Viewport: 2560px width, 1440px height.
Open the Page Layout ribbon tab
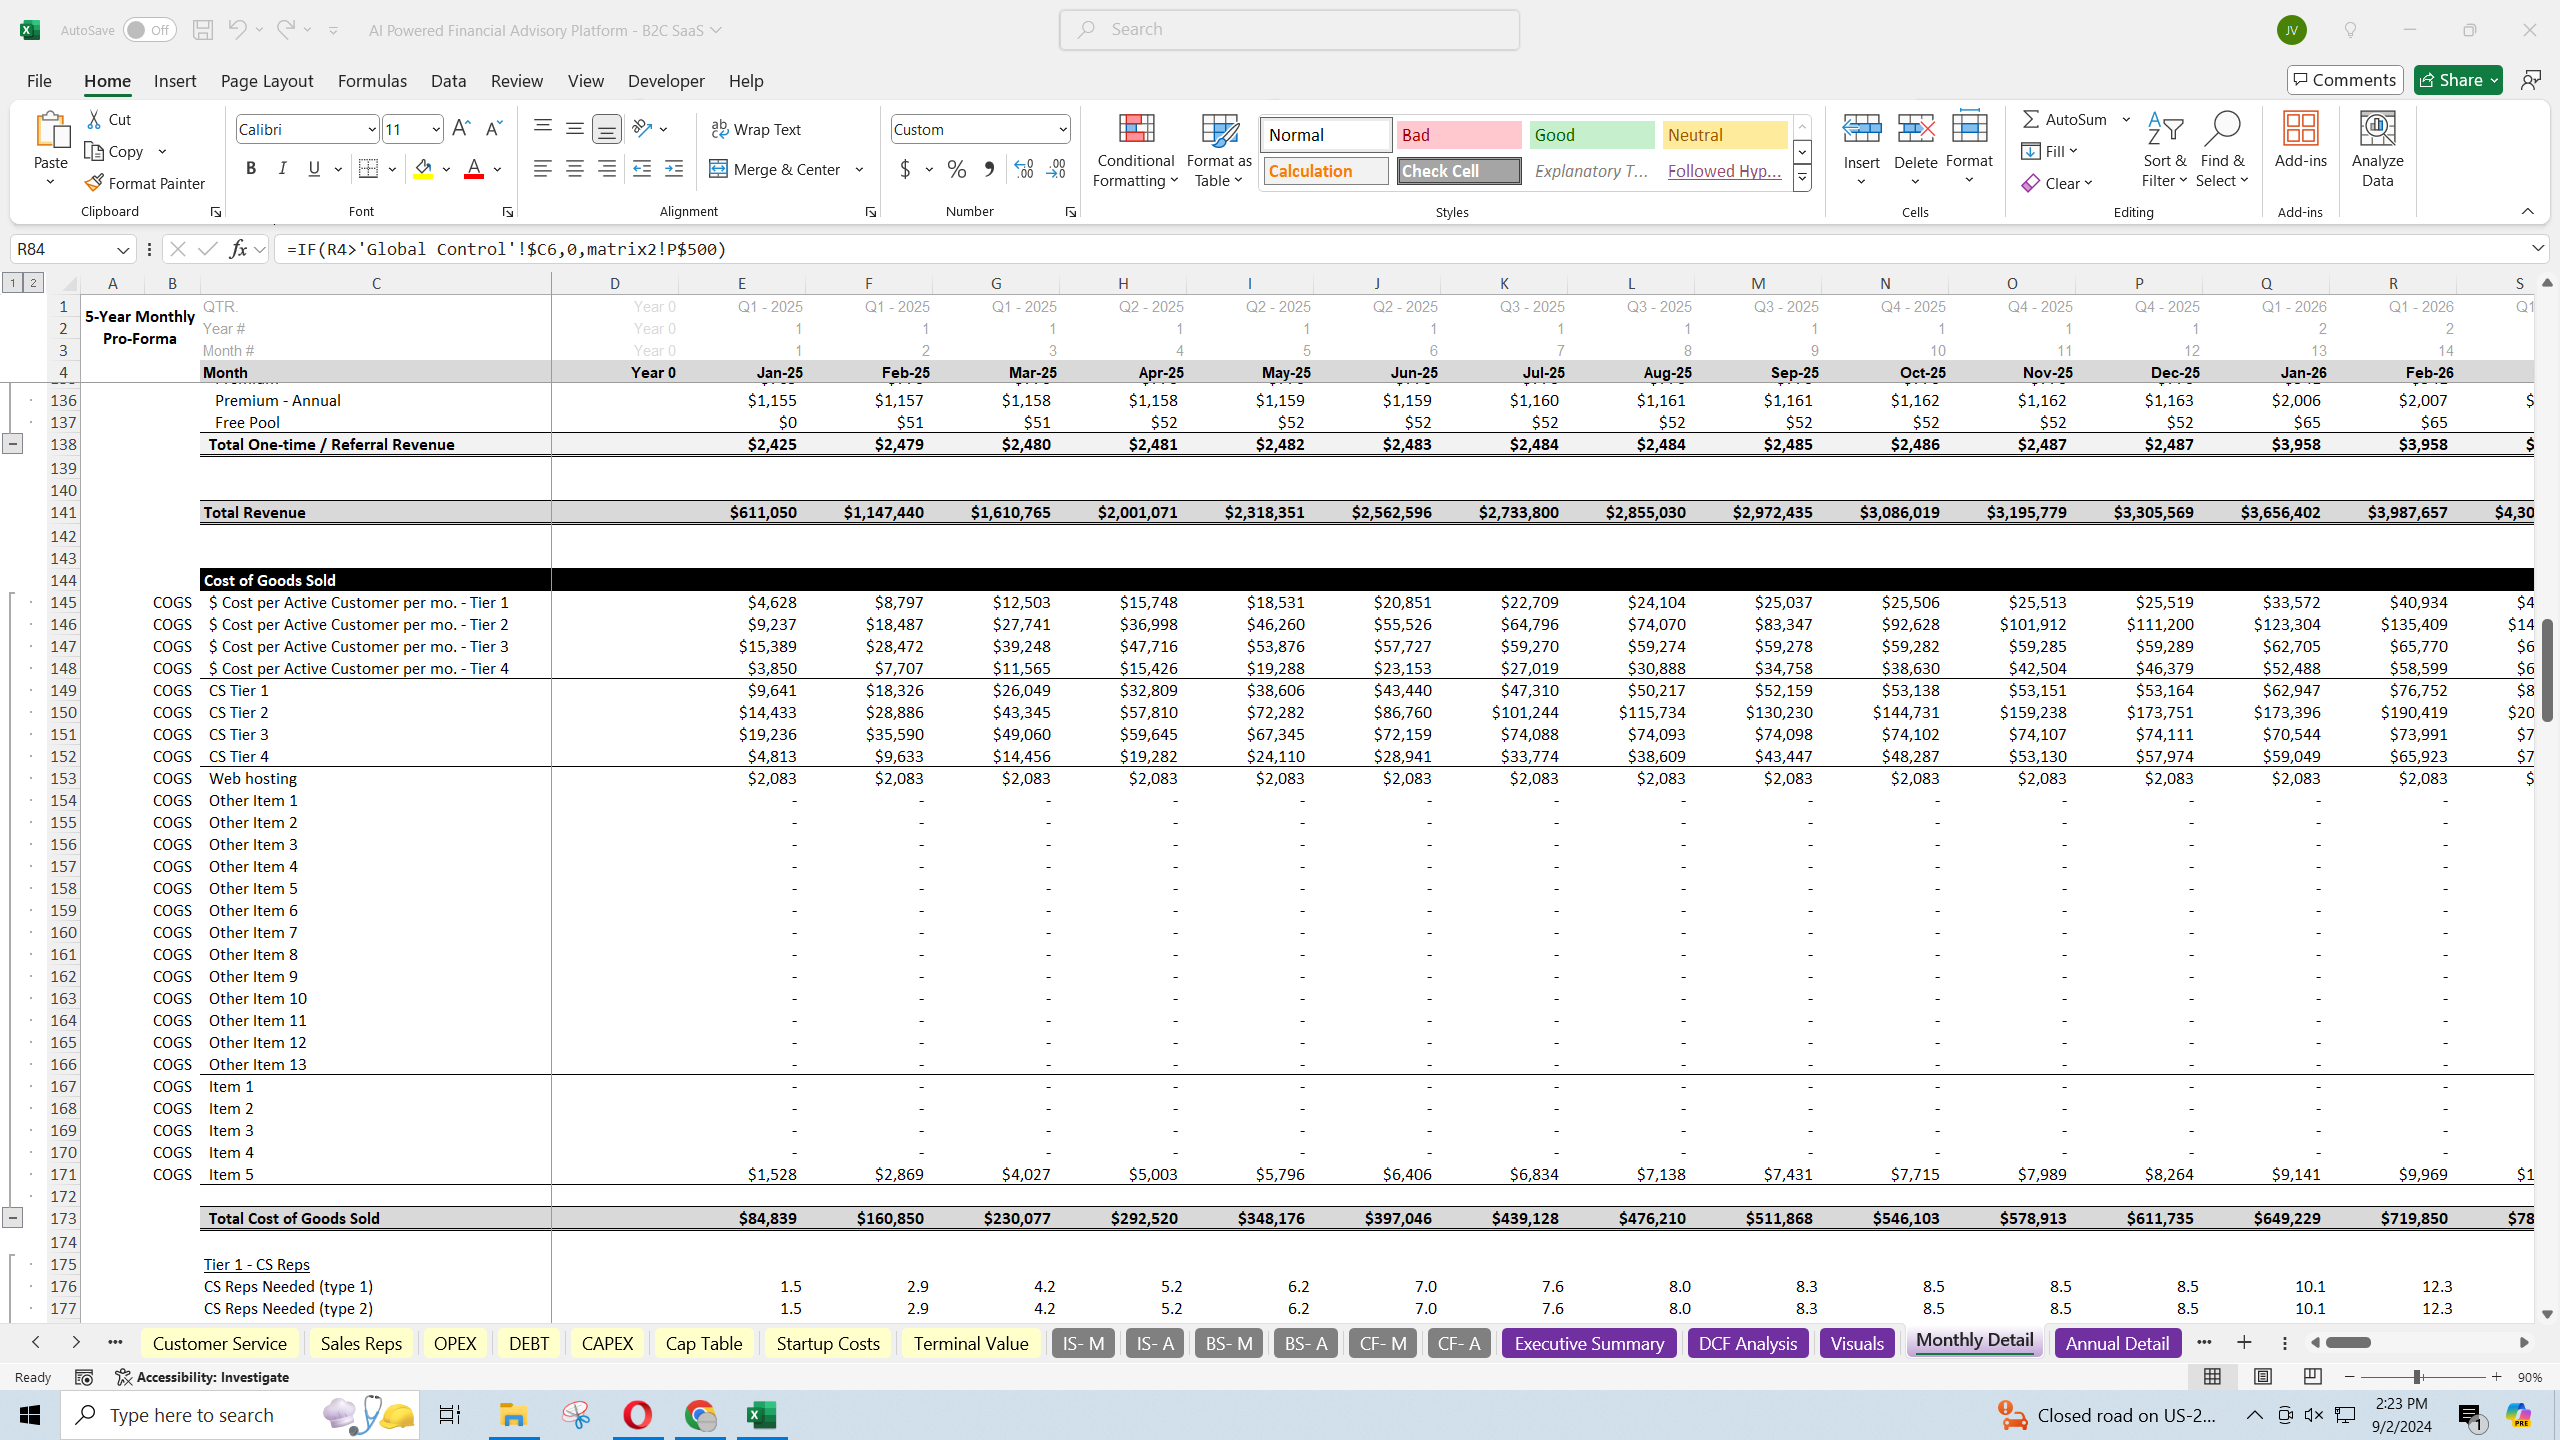[267, 81]
